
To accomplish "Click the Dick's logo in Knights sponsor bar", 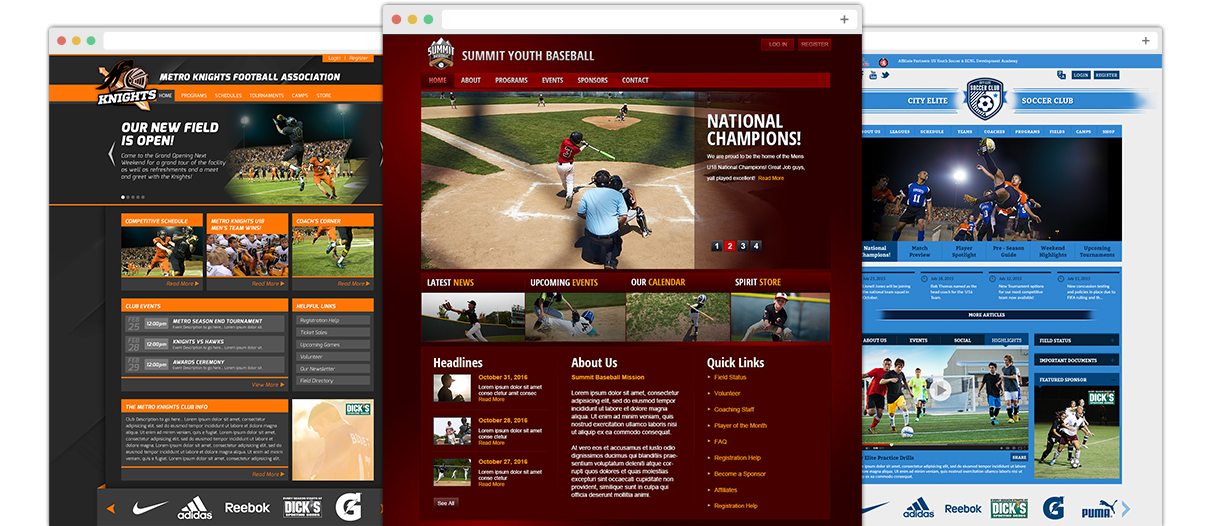I will [x=302, y=508].
